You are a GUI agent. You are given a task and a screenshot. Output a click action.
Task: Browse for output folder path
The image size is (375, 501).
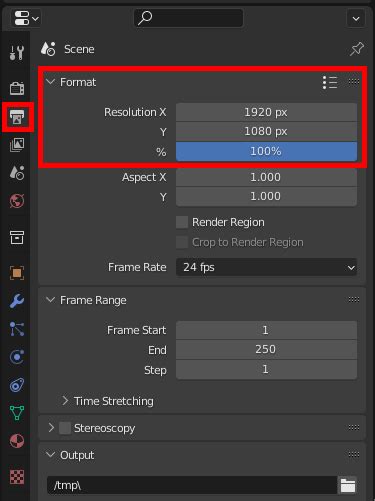[348, 485]
